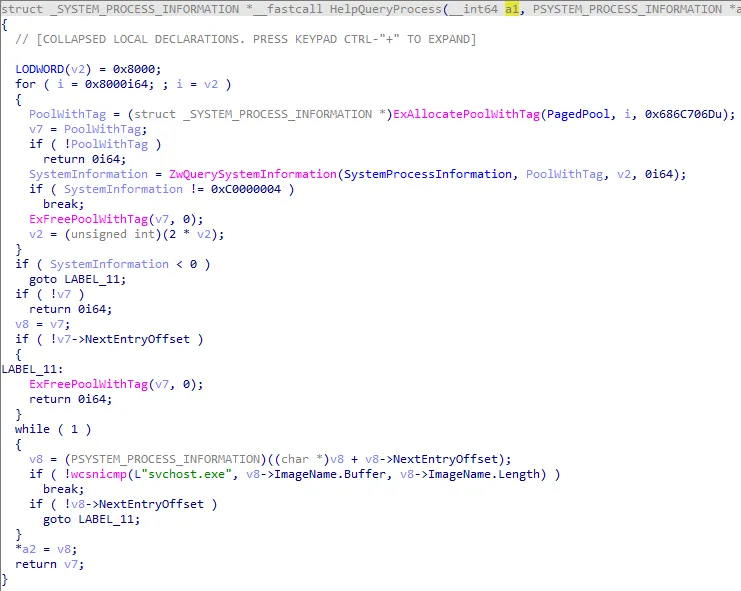The image size is (741, 591).
Task: Click the while ( 1 ) loop header
Action: pyautogui.click(x=53, y=429)
